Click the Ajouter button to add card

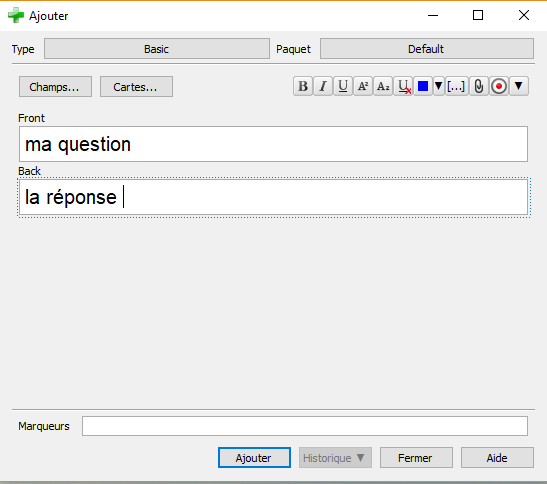click(254, 457)
